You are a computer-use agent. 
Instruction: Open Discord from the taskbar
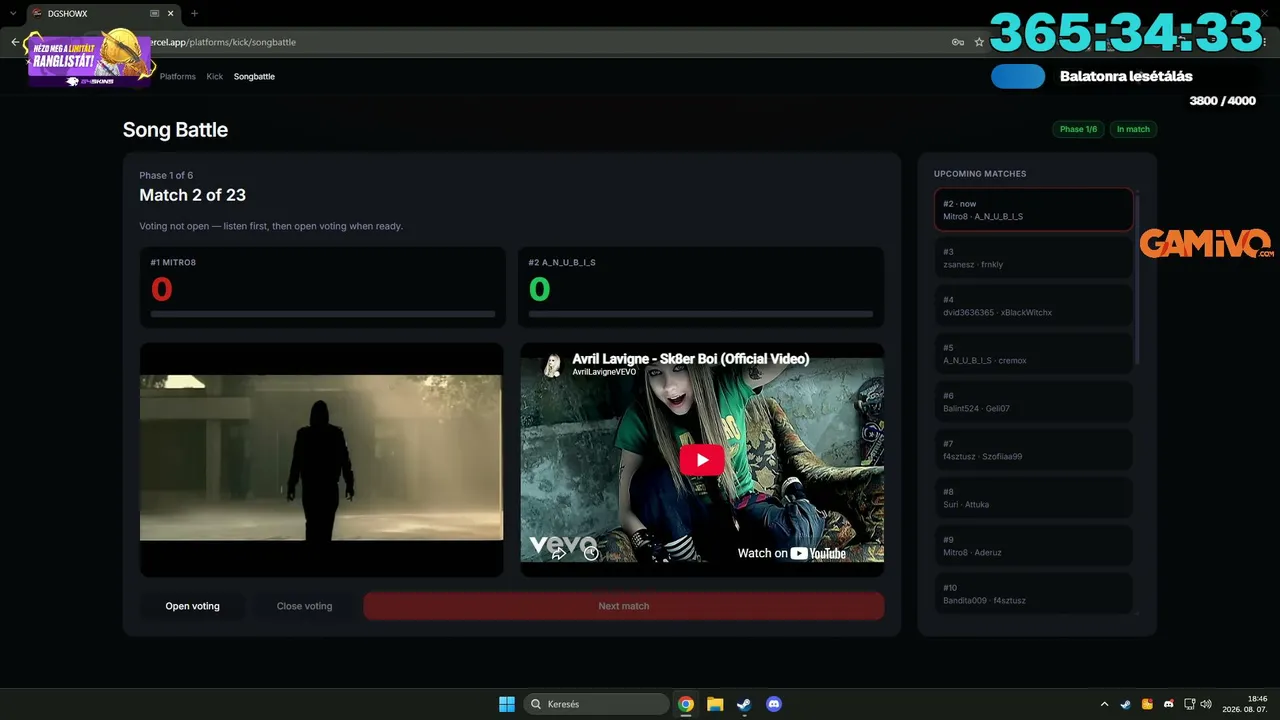(x=773, y=704)
